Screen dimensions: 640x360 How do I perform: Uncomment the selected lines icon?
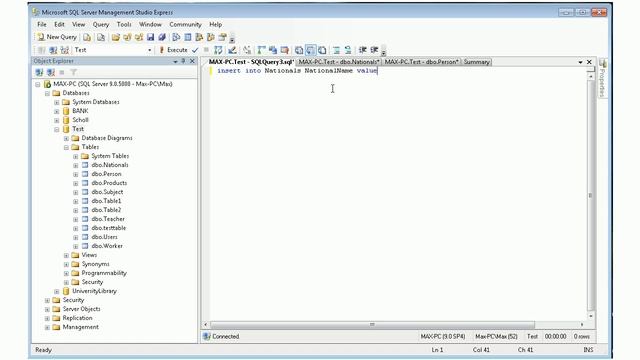click(348, 50)
